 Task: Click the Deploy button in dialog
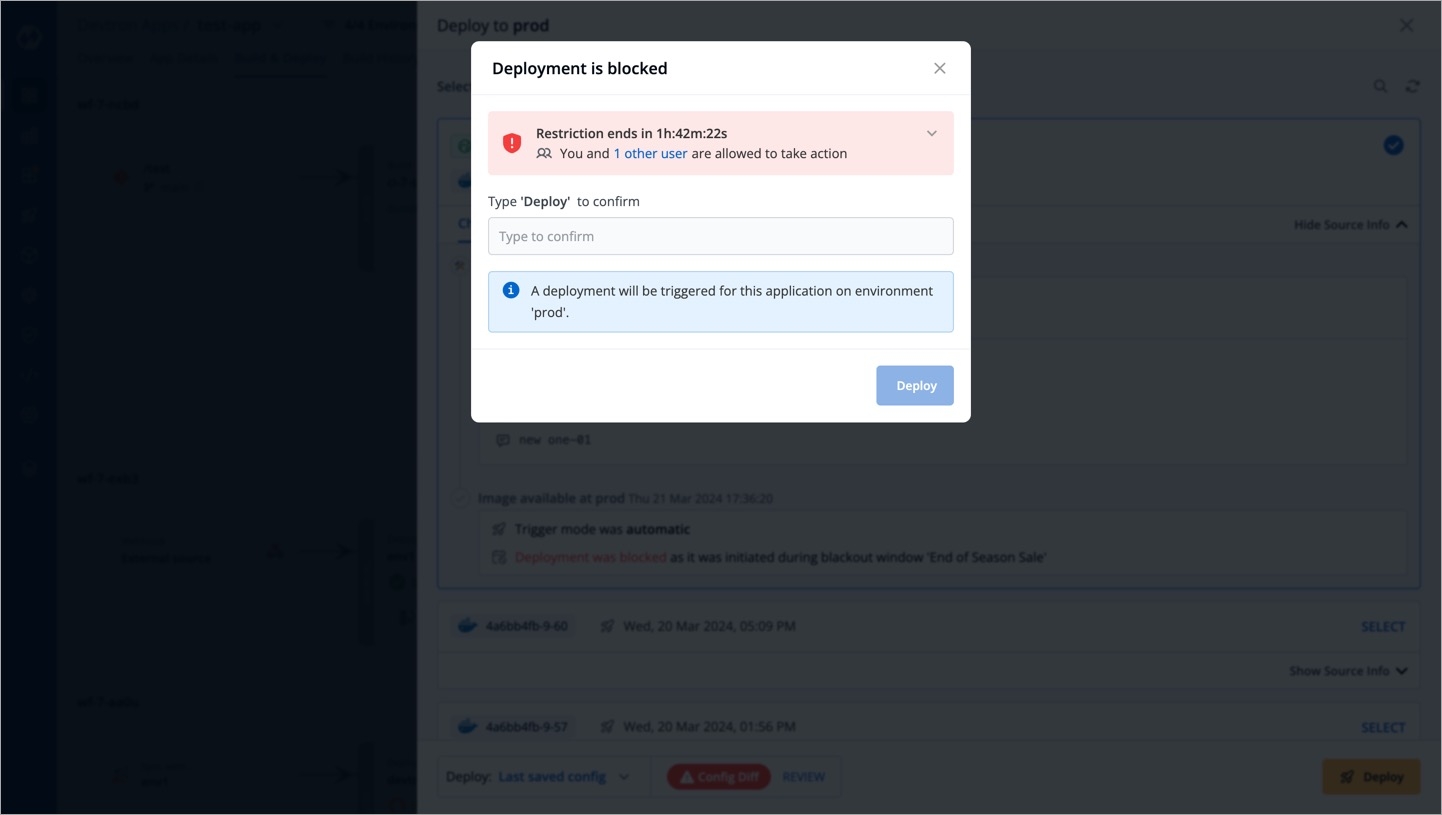point(915,385)
